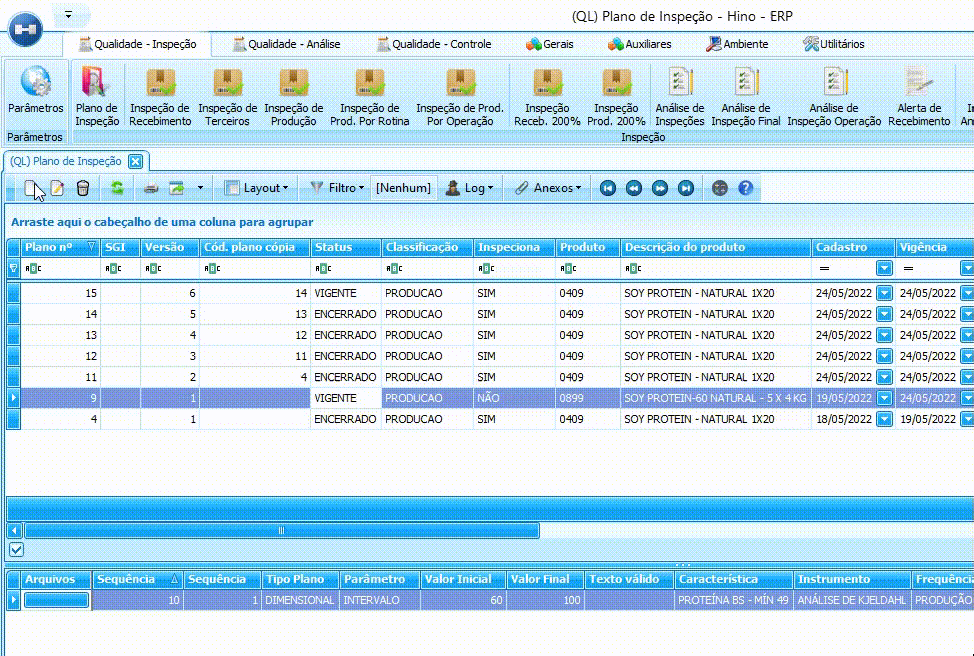Sort by the Status column header
974x656 pixels.
click(345, 247)
